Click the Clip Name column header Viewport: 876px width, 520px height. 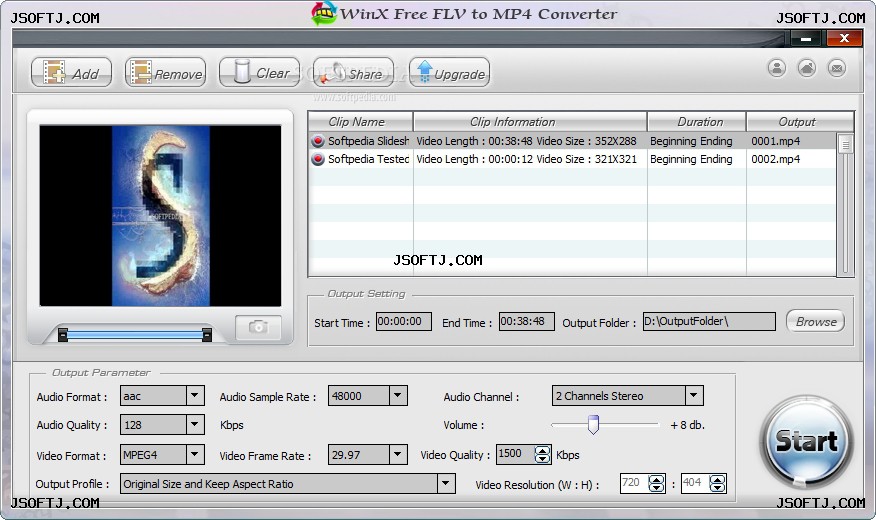360,122
